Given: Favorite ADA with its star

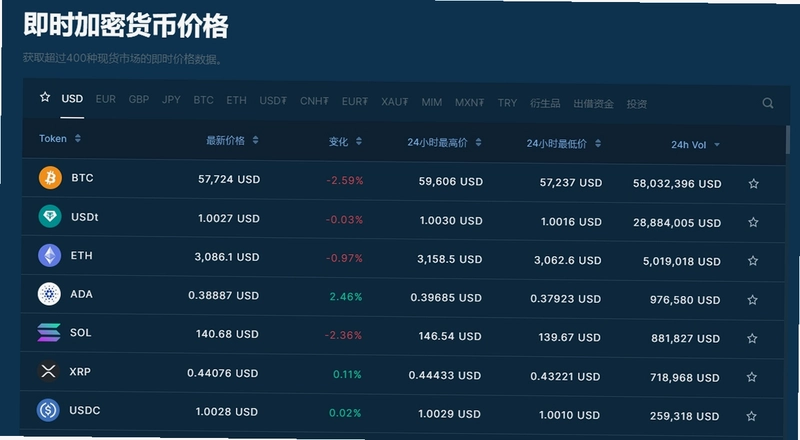Looking at the screenshot, I should [753, 300].
